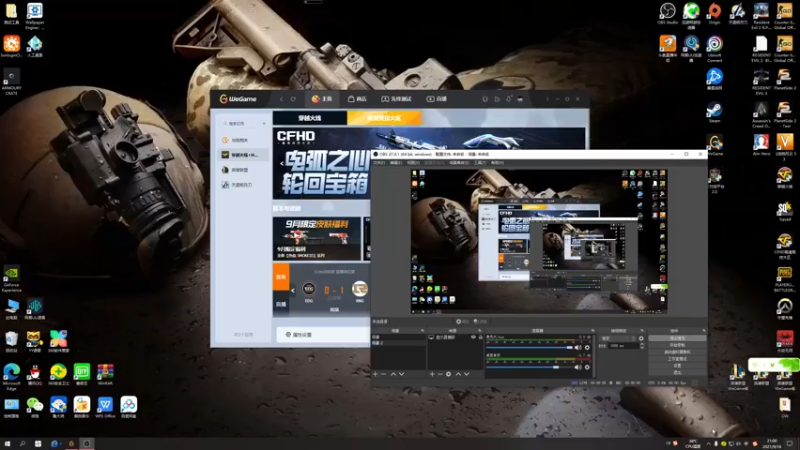
Task: Refresh the WeGame page
Action: click(x=293, y=99)
